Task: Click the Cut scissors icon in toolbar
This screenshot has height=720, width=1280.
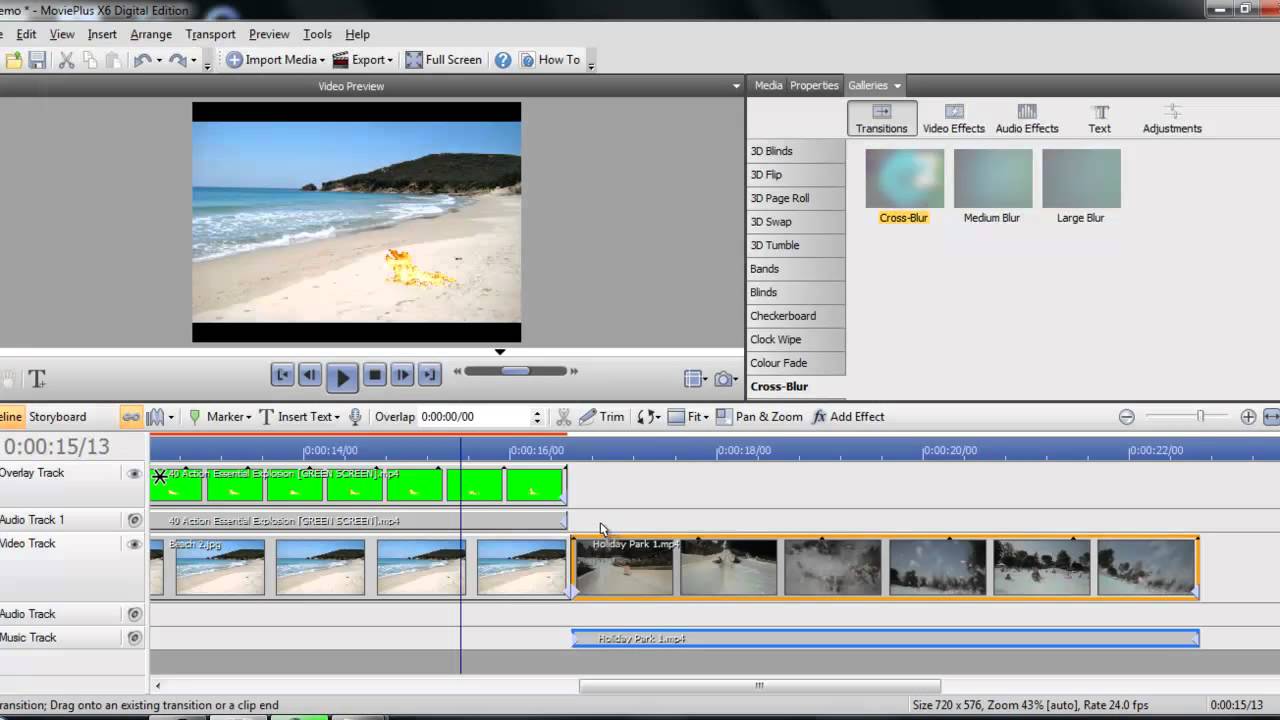Action: click(x=66, y=60)
